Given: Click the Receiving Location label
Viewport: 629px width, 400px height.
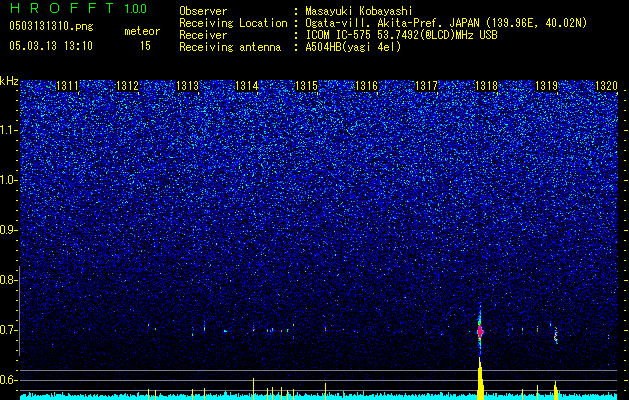Looking at the screenshot, I should (x=233, y=24).
